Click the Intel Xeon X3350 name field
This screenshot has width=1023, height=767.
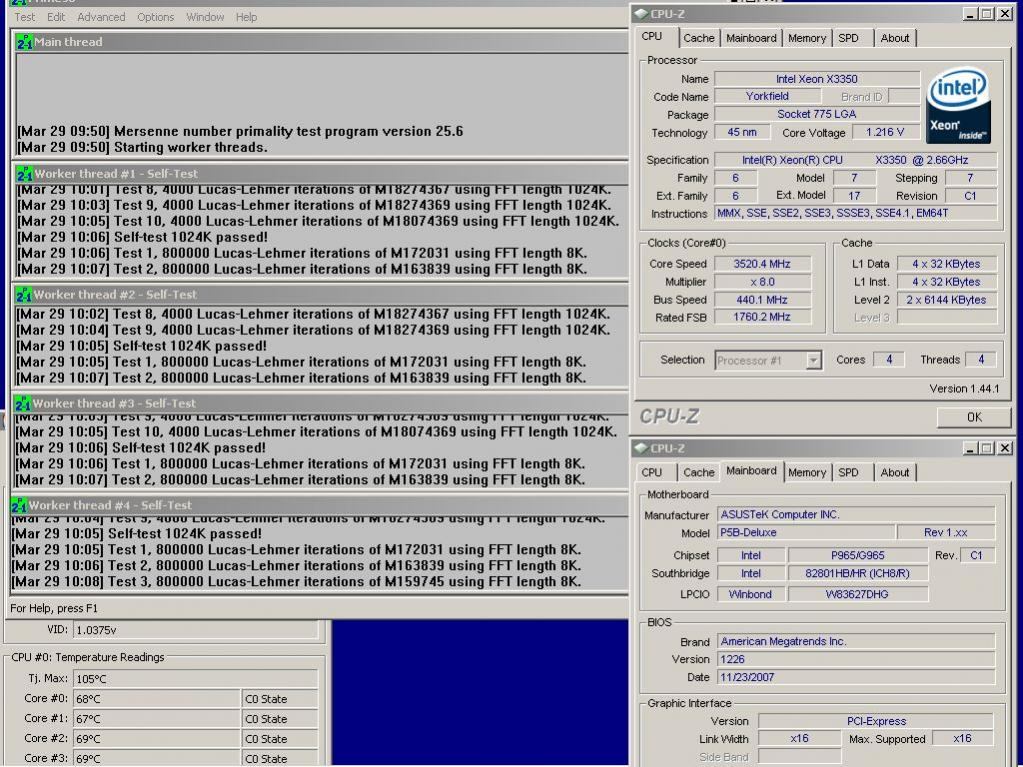coord(817,79)
